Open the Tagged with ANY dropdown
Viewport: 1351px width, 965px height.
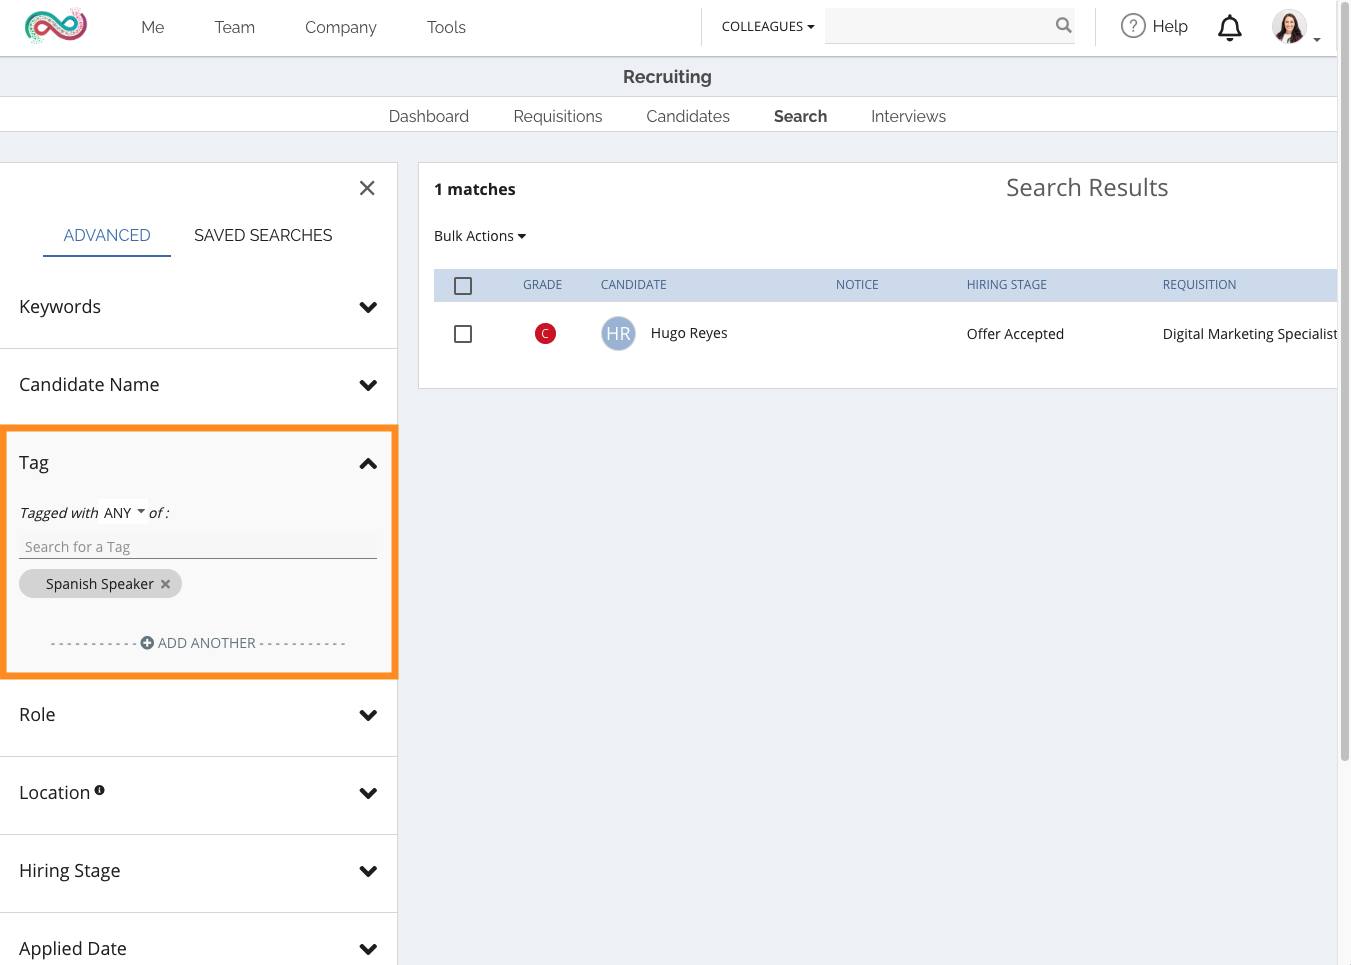coord(124,513)
